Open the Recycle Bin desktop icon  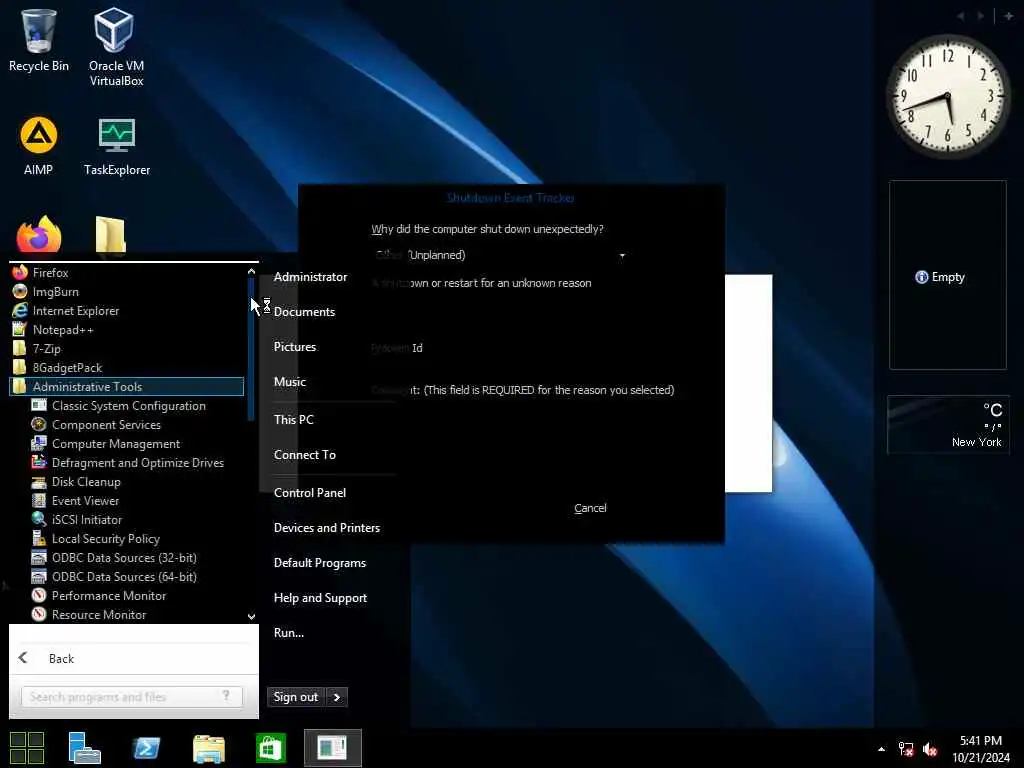click(x=39, y=40)
